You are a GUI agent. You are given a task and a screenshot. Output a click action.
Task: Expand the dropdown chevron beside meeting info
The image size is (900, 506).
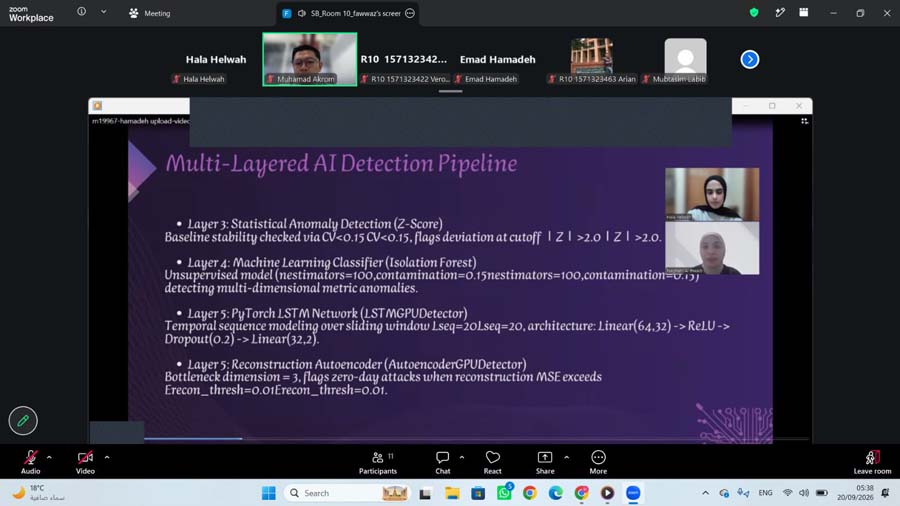tap(103, 11)
